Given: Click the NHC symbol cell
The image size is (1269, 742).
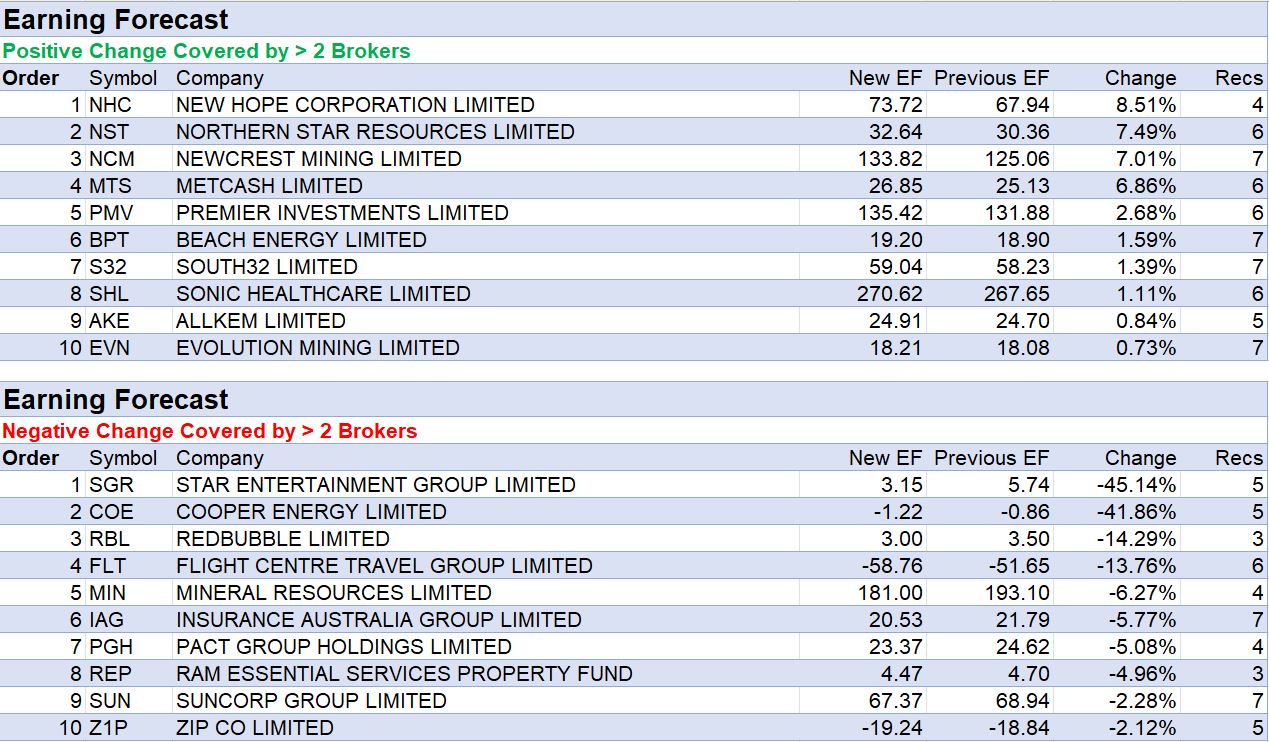Looking at the screenshot, I should (x=110, y=105).
